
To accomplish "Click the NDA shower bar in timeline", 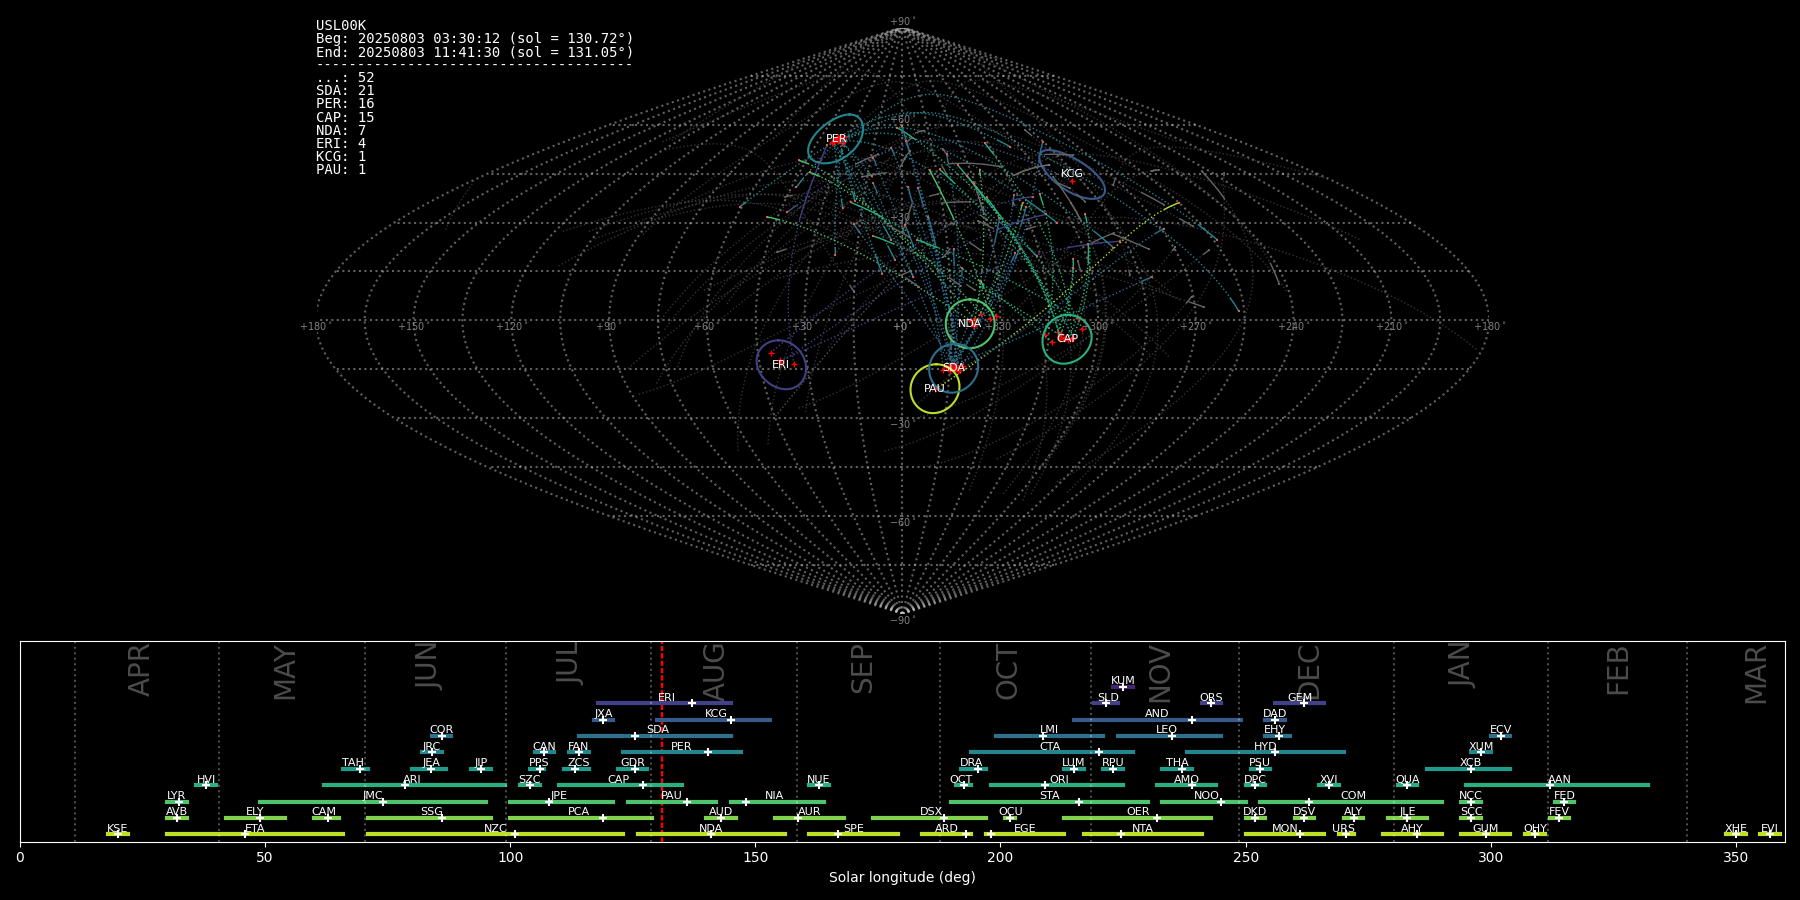I will click(x=711, y=834).
